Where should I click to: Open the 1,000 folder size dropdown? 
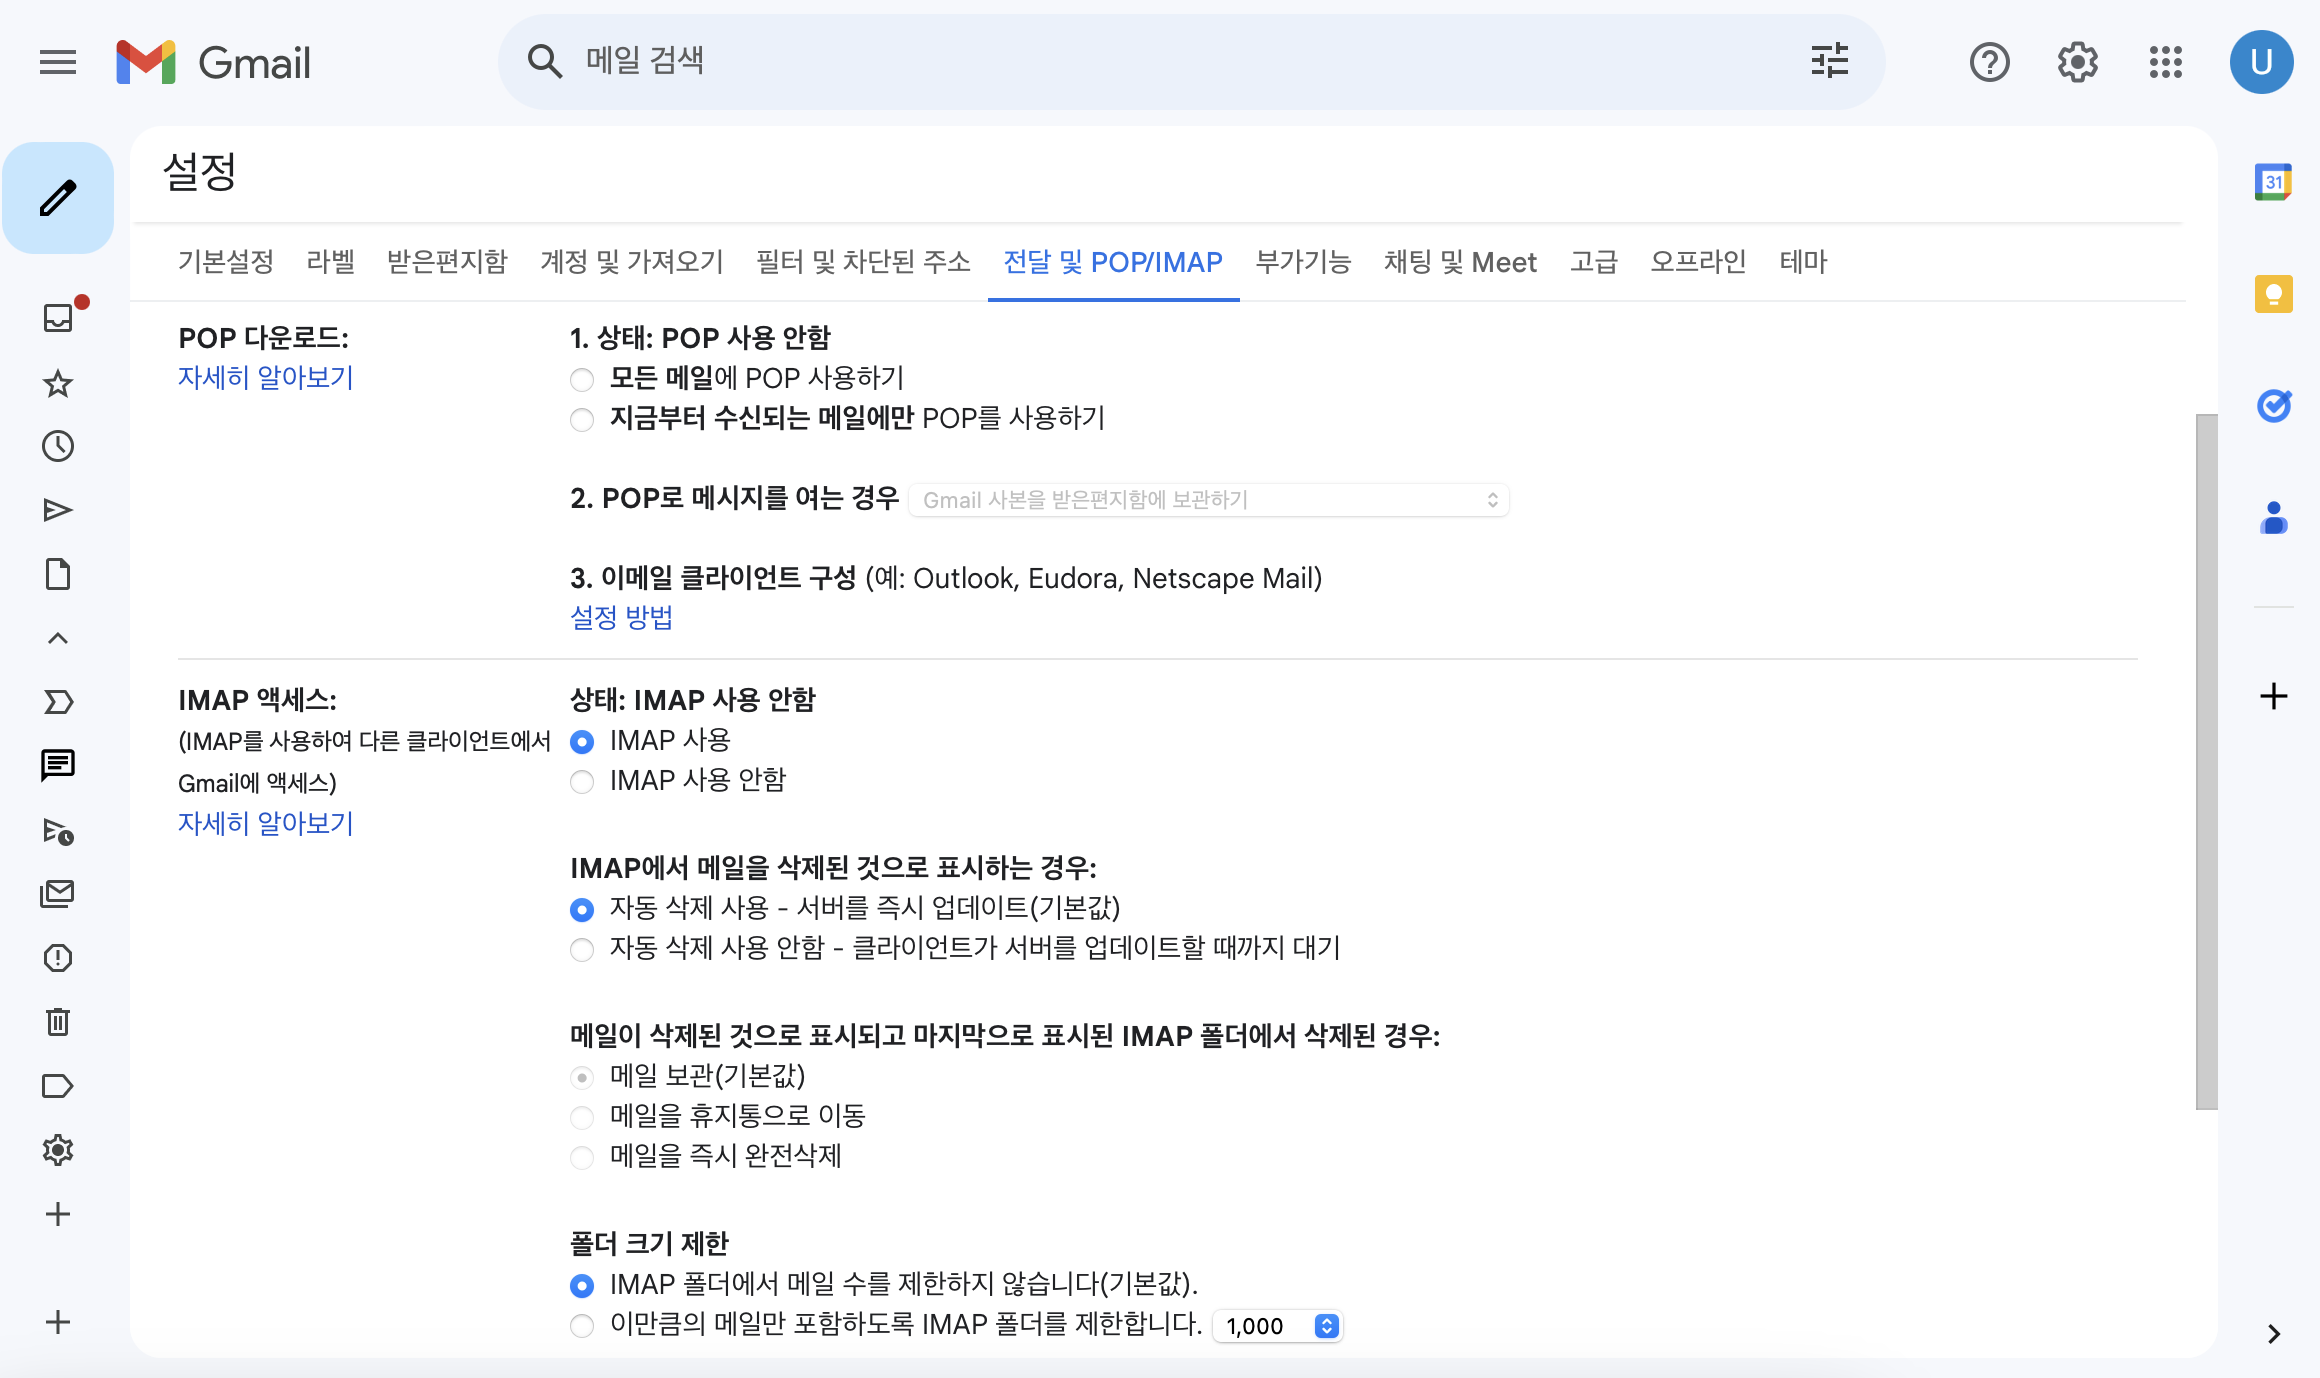(x=1277, y=1326)
